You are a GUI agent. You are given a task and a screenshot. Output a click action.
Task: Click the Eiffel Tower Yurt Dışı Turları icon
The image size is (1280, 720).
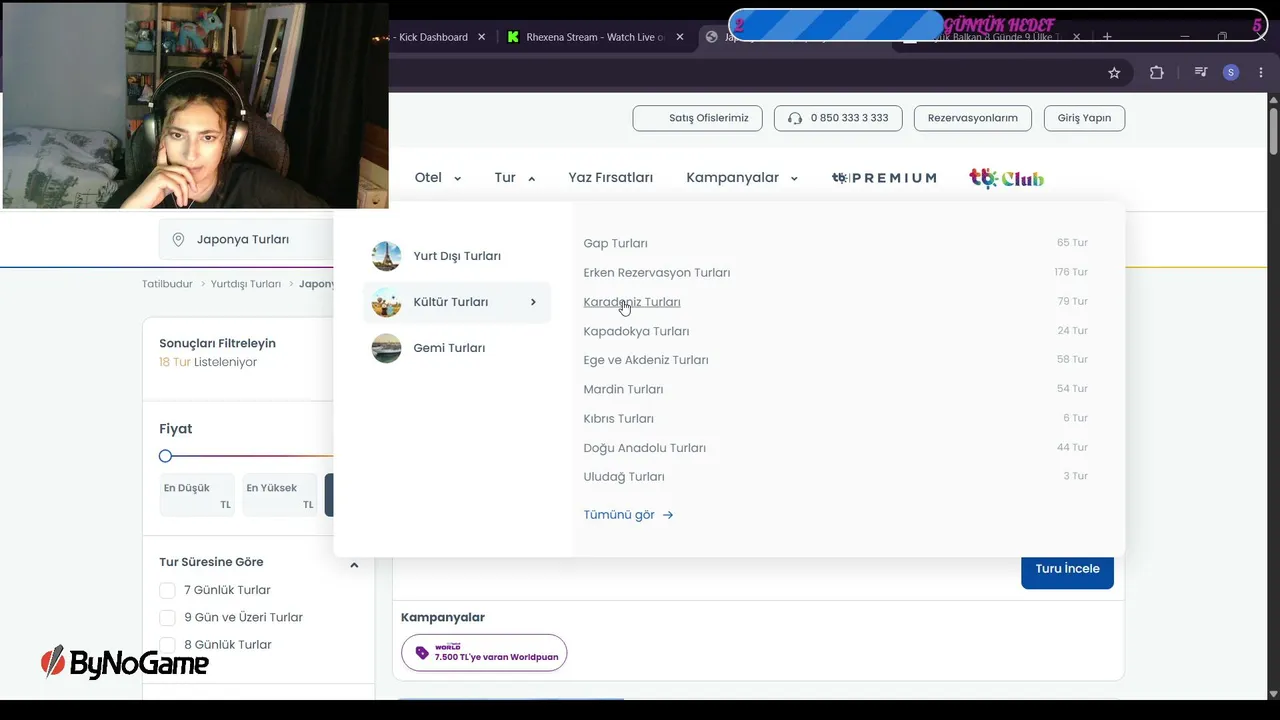386,256
